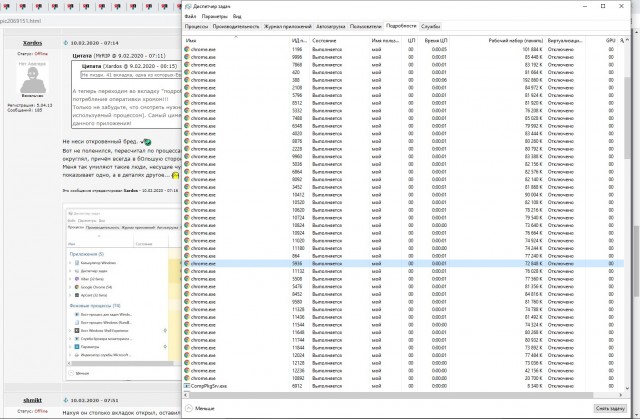
Task: Select the CompPkgSrv.exe process name
Action: [x=209, y=386]
